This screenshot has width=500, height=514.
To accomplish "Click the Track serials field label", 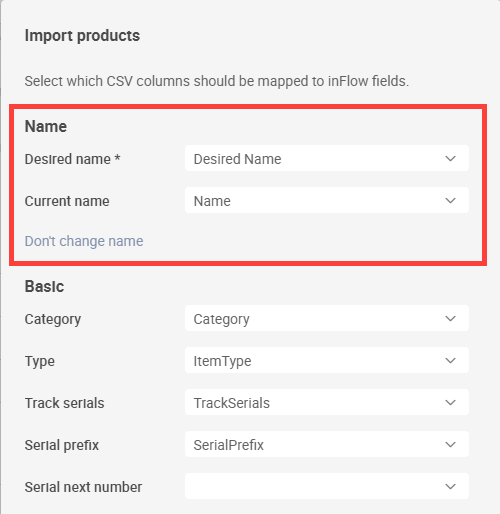I will point(64,403).
